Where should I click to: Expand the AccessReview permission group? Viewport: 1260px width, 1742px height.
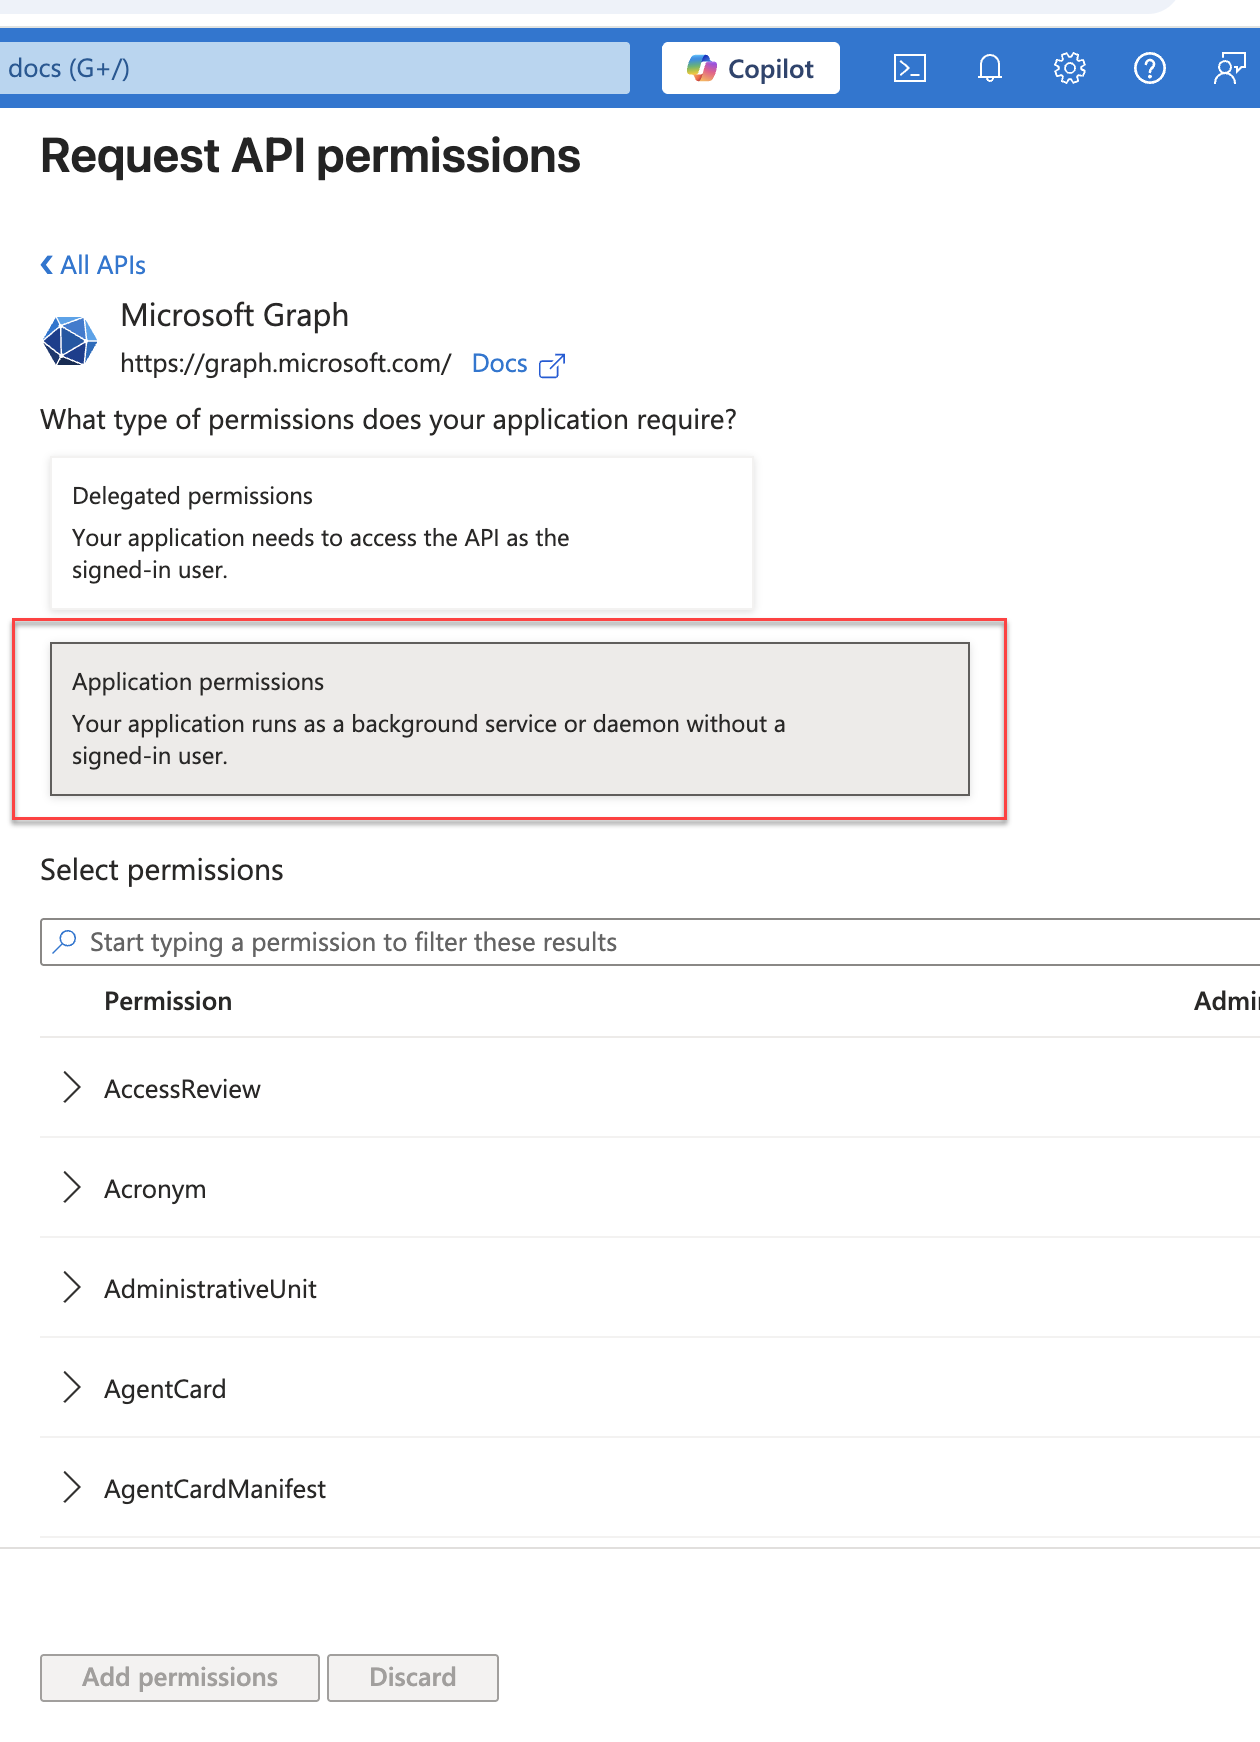(x=71, y=1088)
